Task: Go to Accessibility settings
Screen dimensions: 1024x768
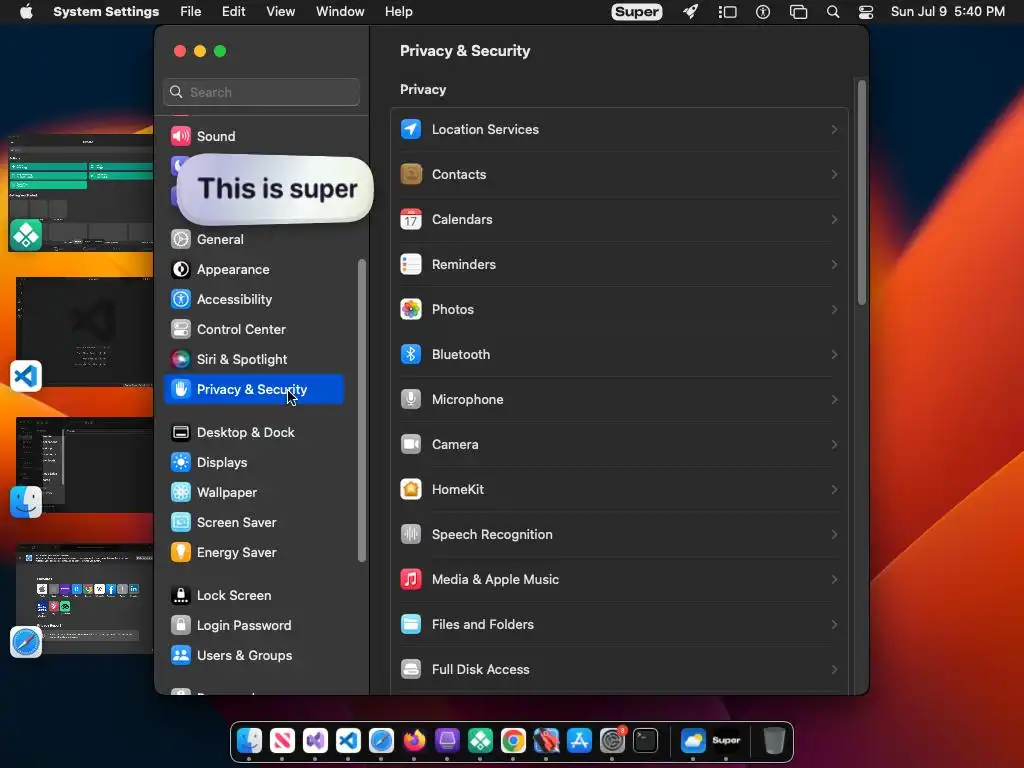Action: (253, 299)
